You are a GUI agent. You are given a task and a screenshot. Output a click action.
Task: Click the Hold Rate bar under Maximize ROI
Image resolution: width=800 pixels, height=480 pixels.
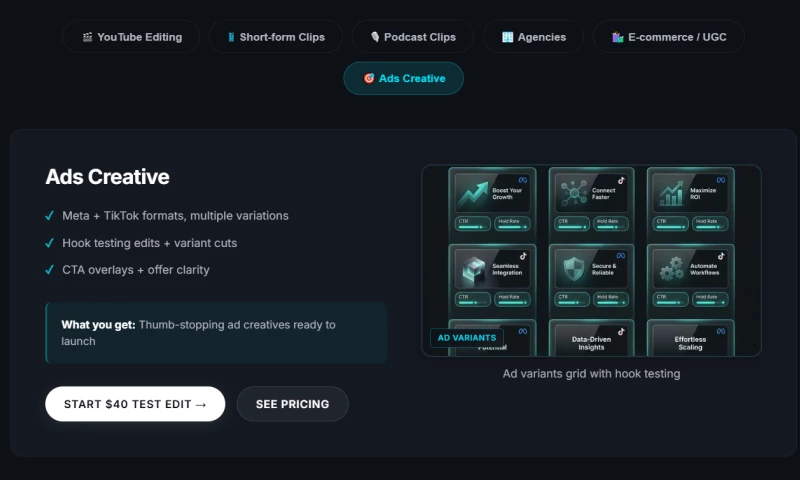710,226
